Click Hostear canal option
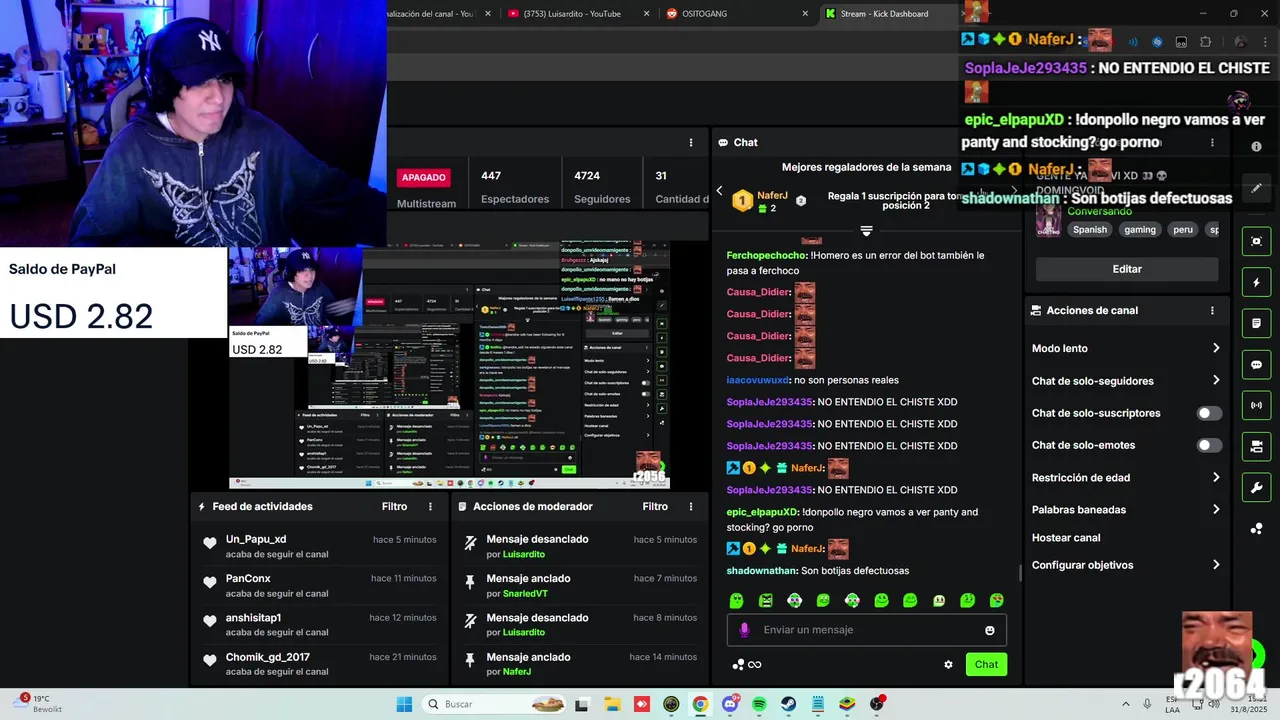 coord(1066,537)
